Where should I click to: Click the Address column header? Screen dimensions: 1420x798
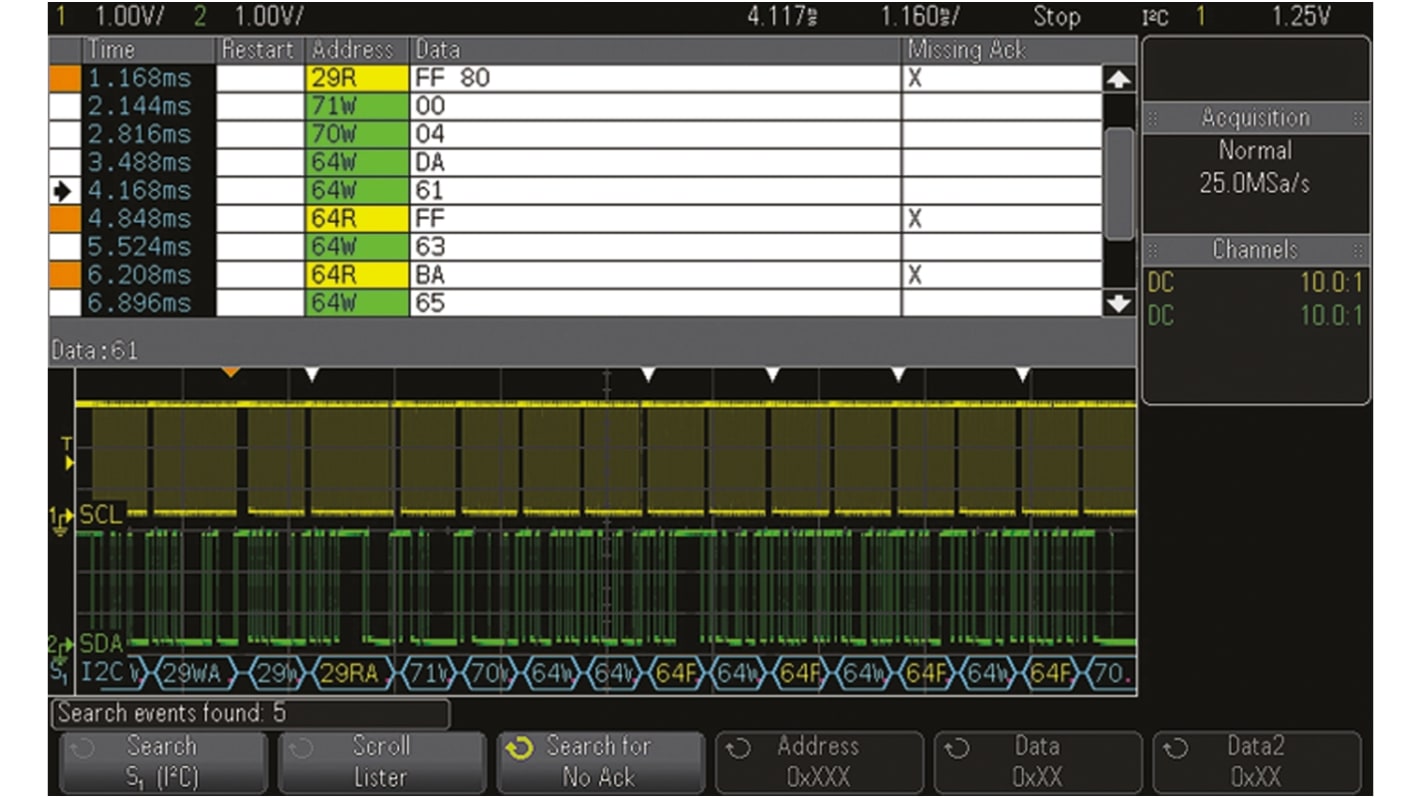pyautogui.click(x=357, y=50)
